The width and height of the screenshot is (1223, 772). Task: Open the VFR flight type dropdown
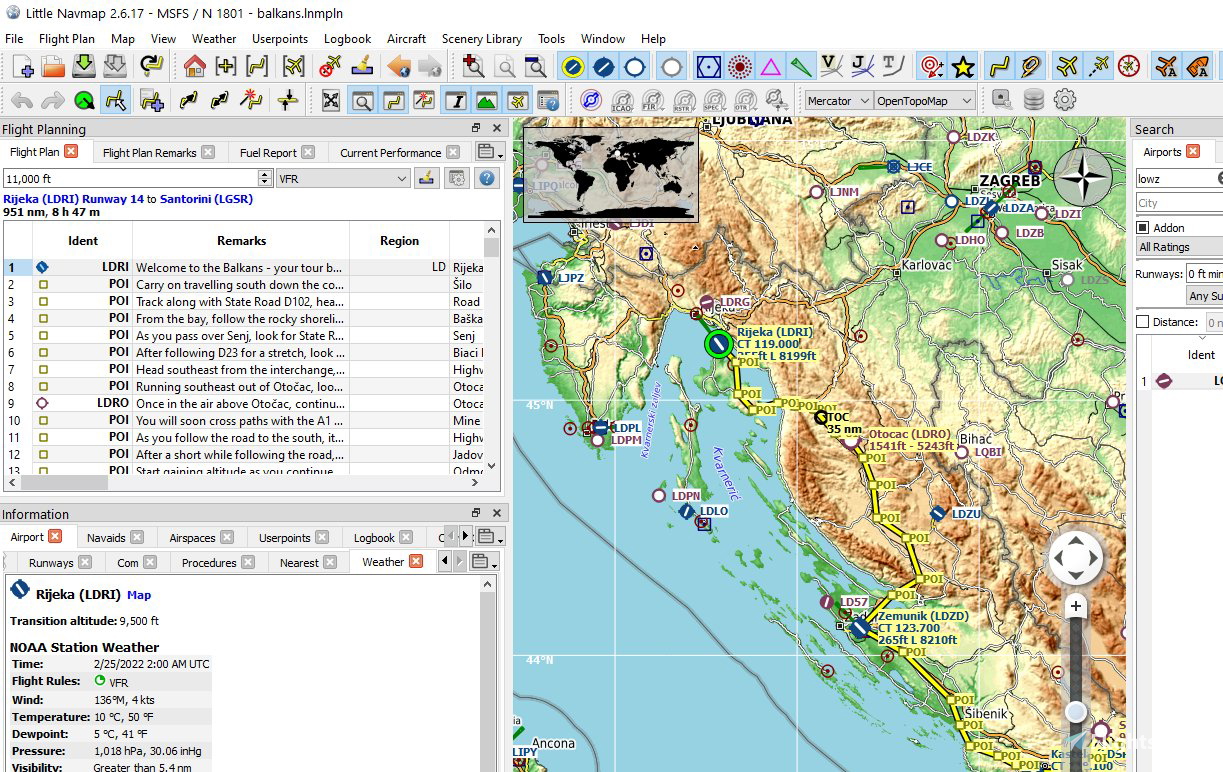[x=343, y=178]
